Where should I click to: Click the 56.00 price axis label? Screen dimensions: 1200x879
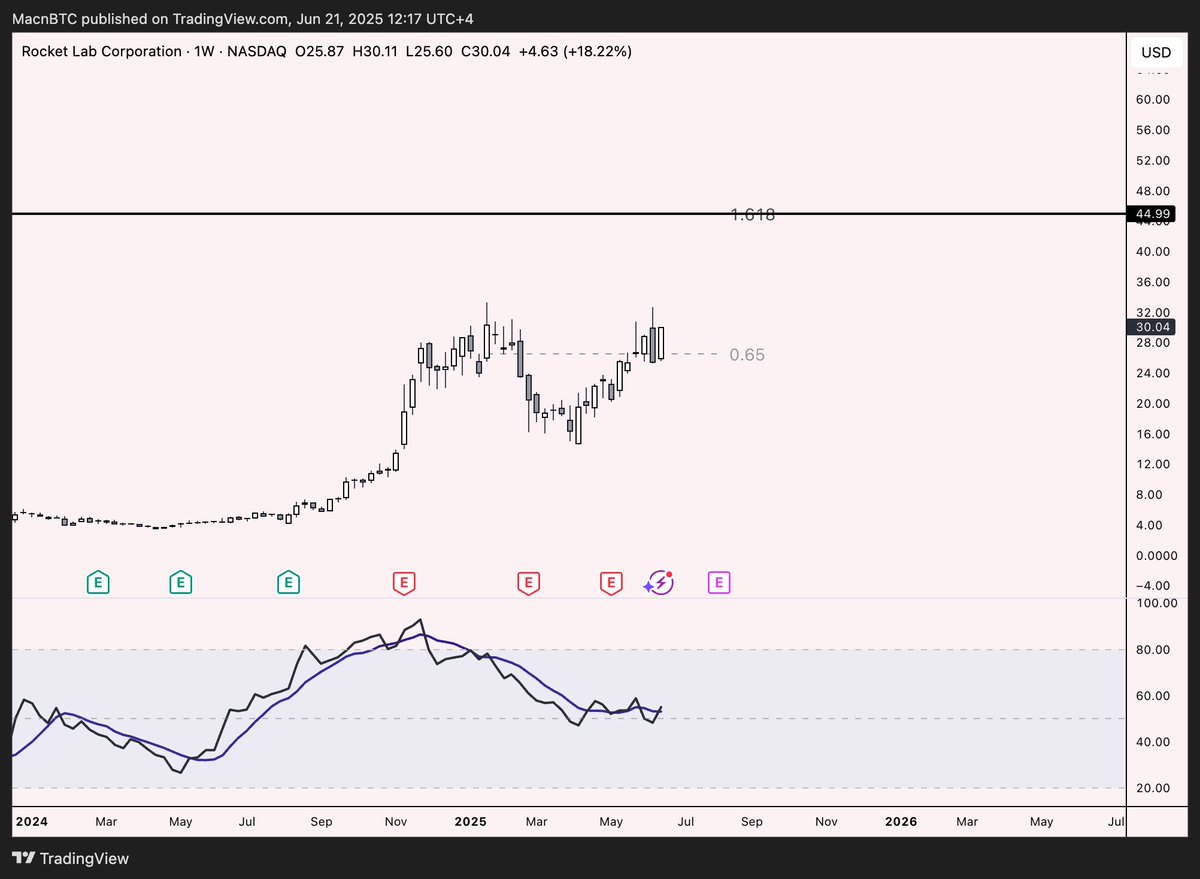point(1153,130)
